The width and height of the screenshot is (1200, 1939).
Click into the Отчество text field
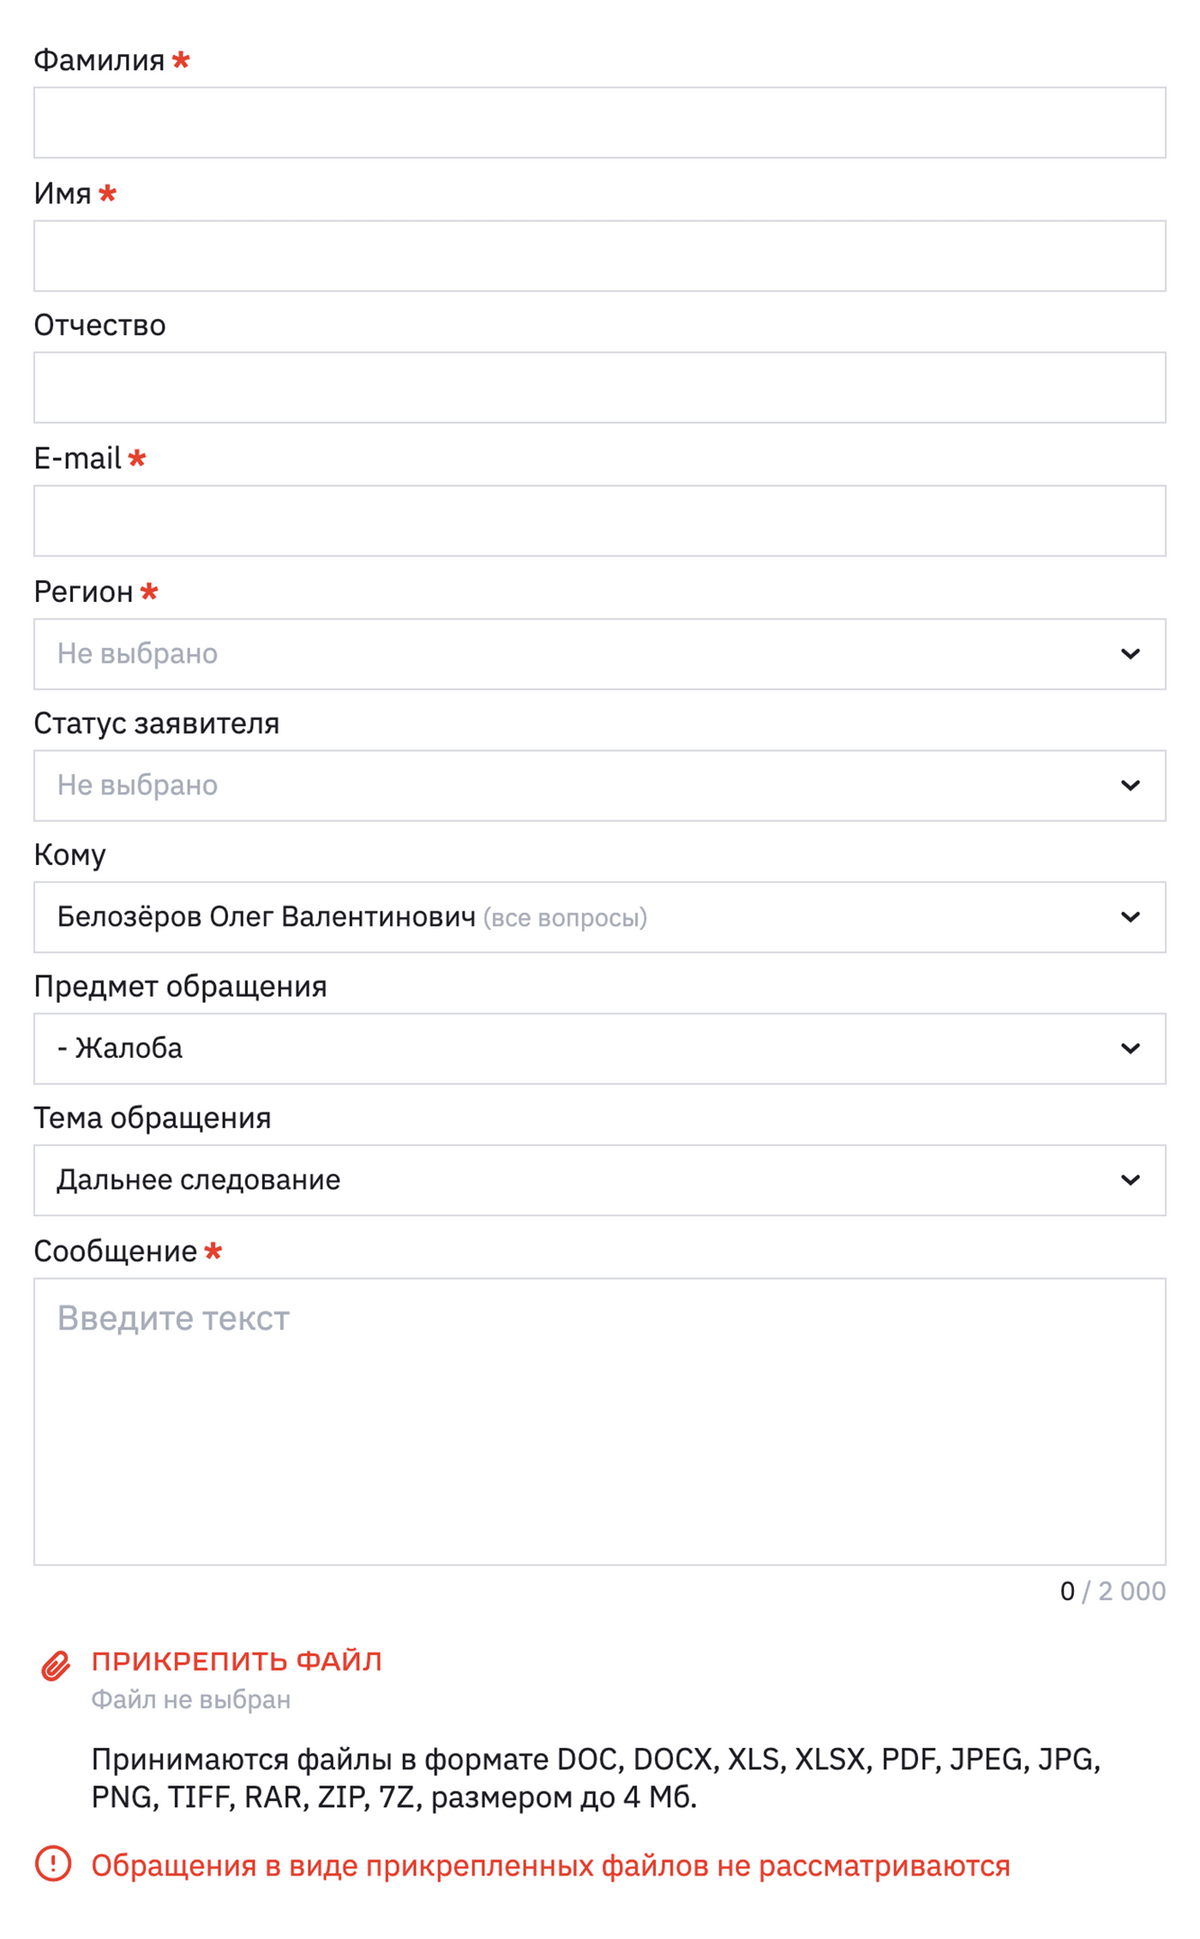(x=600, y=387)
